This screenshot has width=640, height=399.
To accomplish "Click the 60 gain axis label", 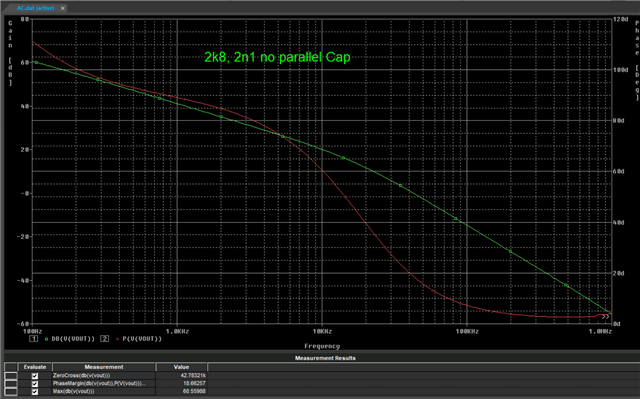I will [24, 62].
